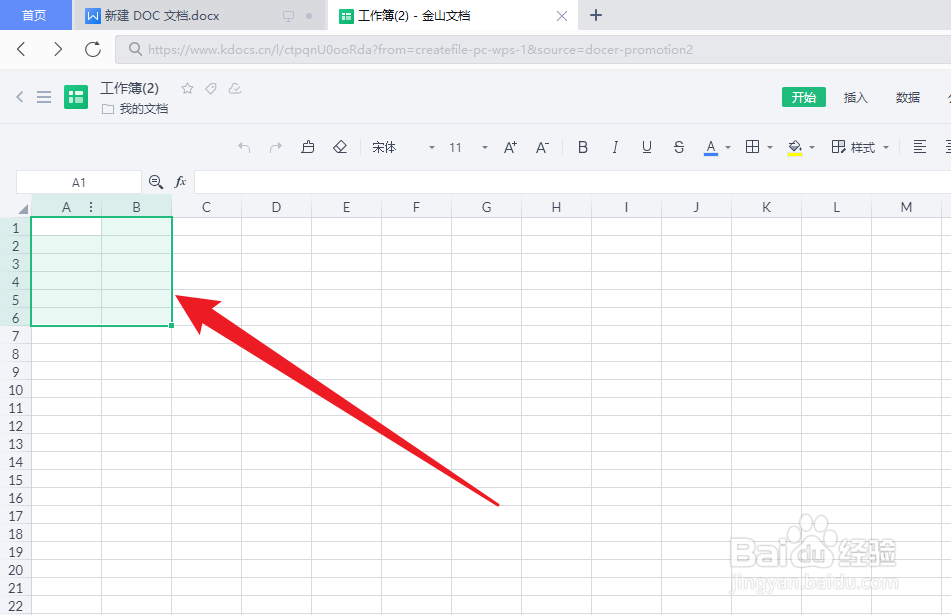The image size is (951, 615).
Task: Go to the 首页 tab
Action: pyautogui.click(x=35, y=15)
